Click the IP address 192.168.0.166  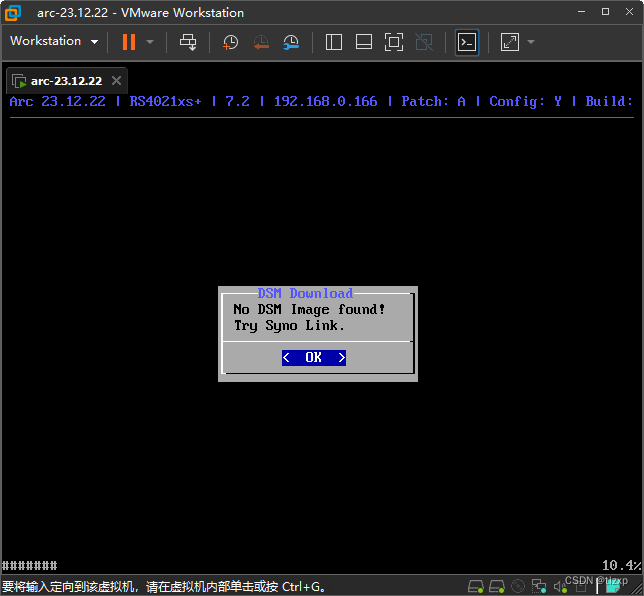tap(325, 101)
